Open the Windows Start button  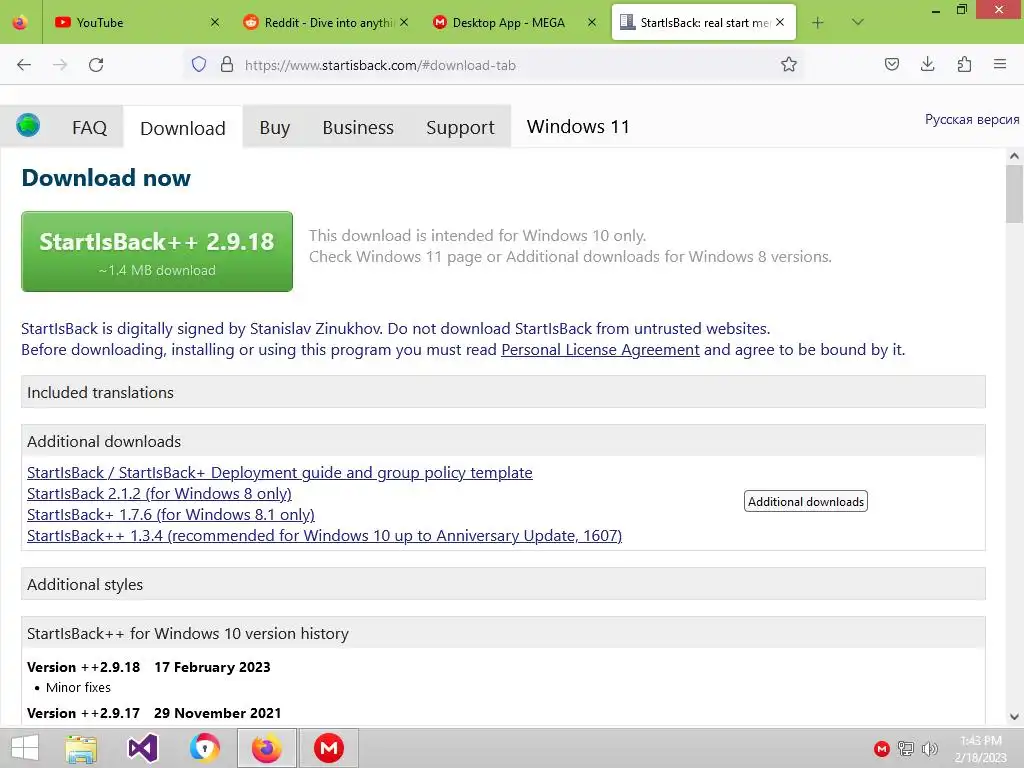tap(25, 748)
